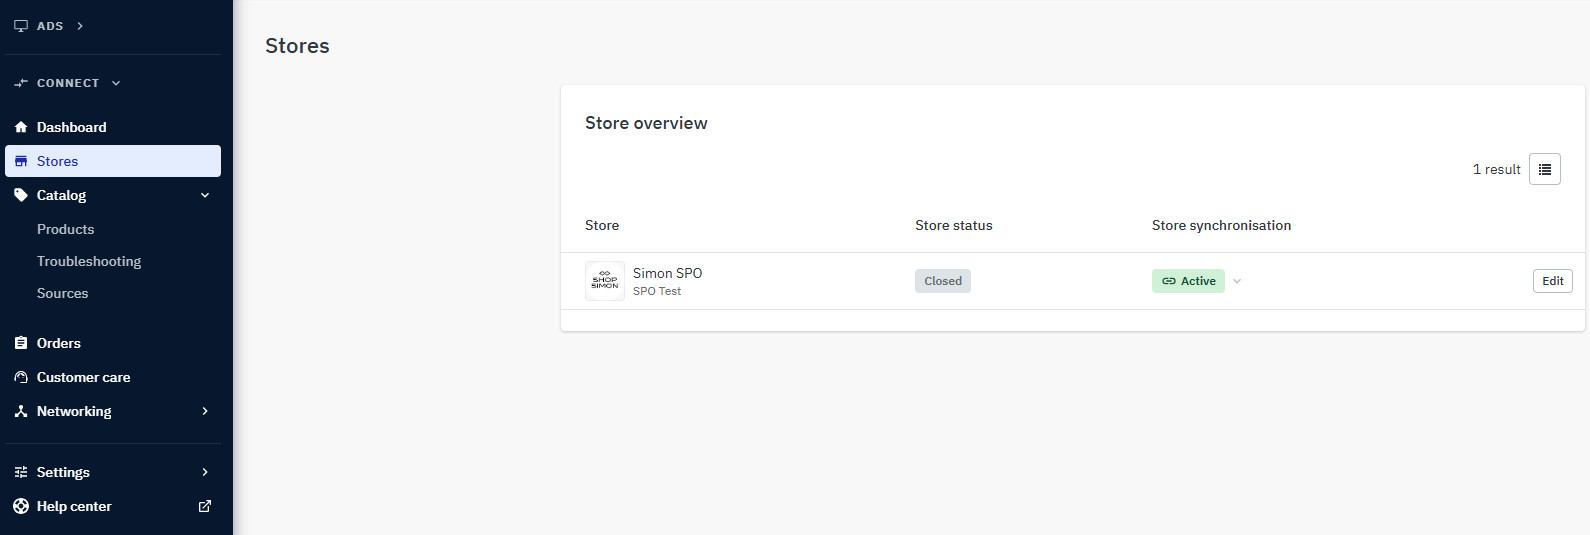Expand the Networking submenu arrow
Screen dimensions: 1590x535
(205, 411)
